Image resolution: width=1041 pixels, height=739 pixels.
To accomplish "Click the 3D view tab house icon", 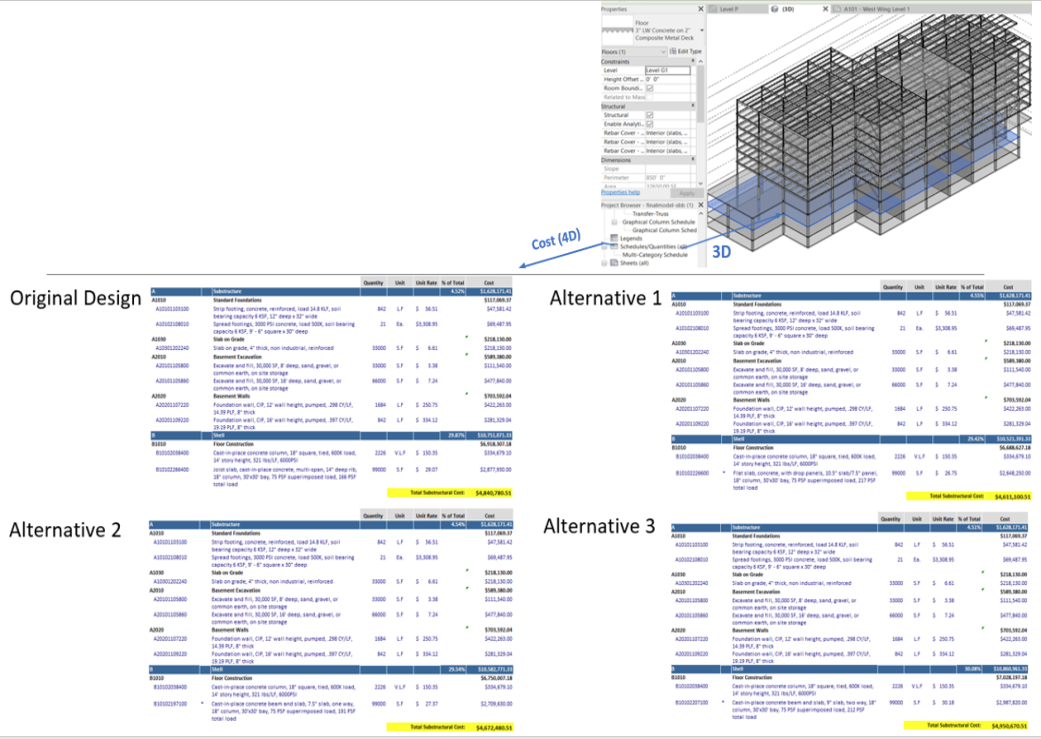I will pyautogui.click(x=773, y=8).
